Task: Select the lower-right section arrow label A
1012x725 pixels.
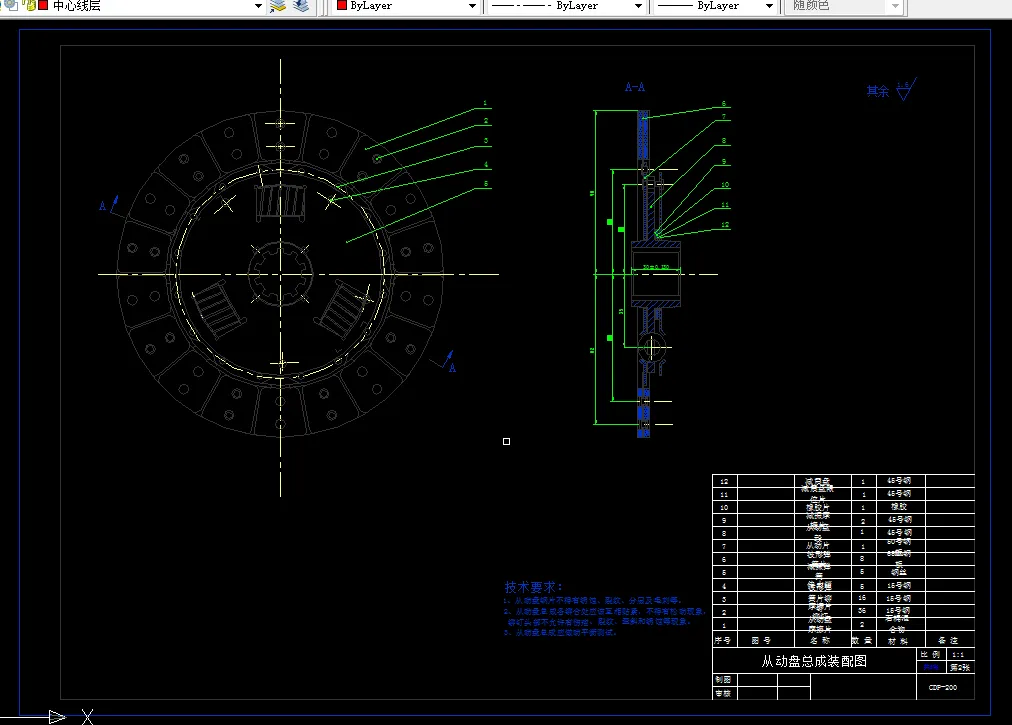Action: tap(452, 368)
